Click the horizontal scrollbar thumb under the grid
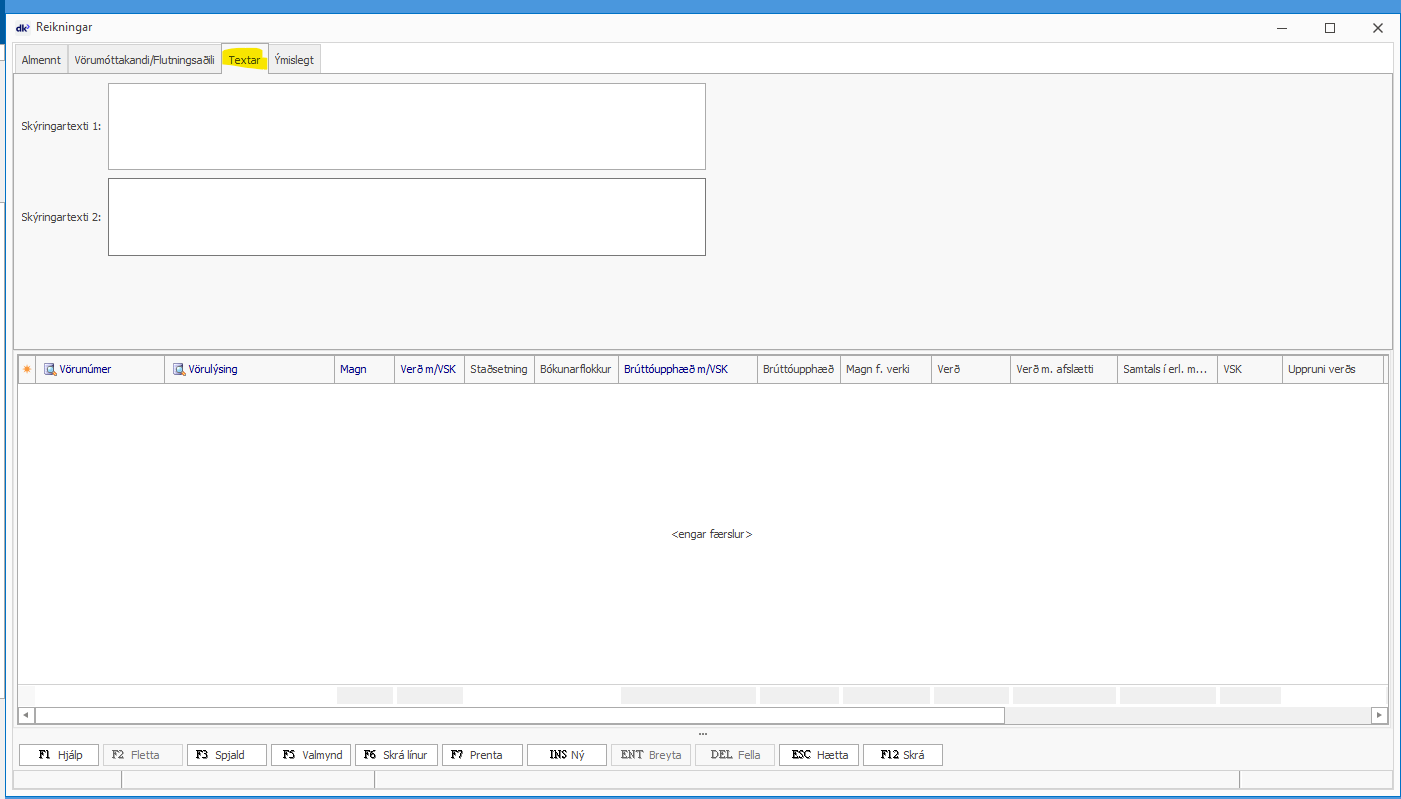1401x799 pixels. (519, 715)
